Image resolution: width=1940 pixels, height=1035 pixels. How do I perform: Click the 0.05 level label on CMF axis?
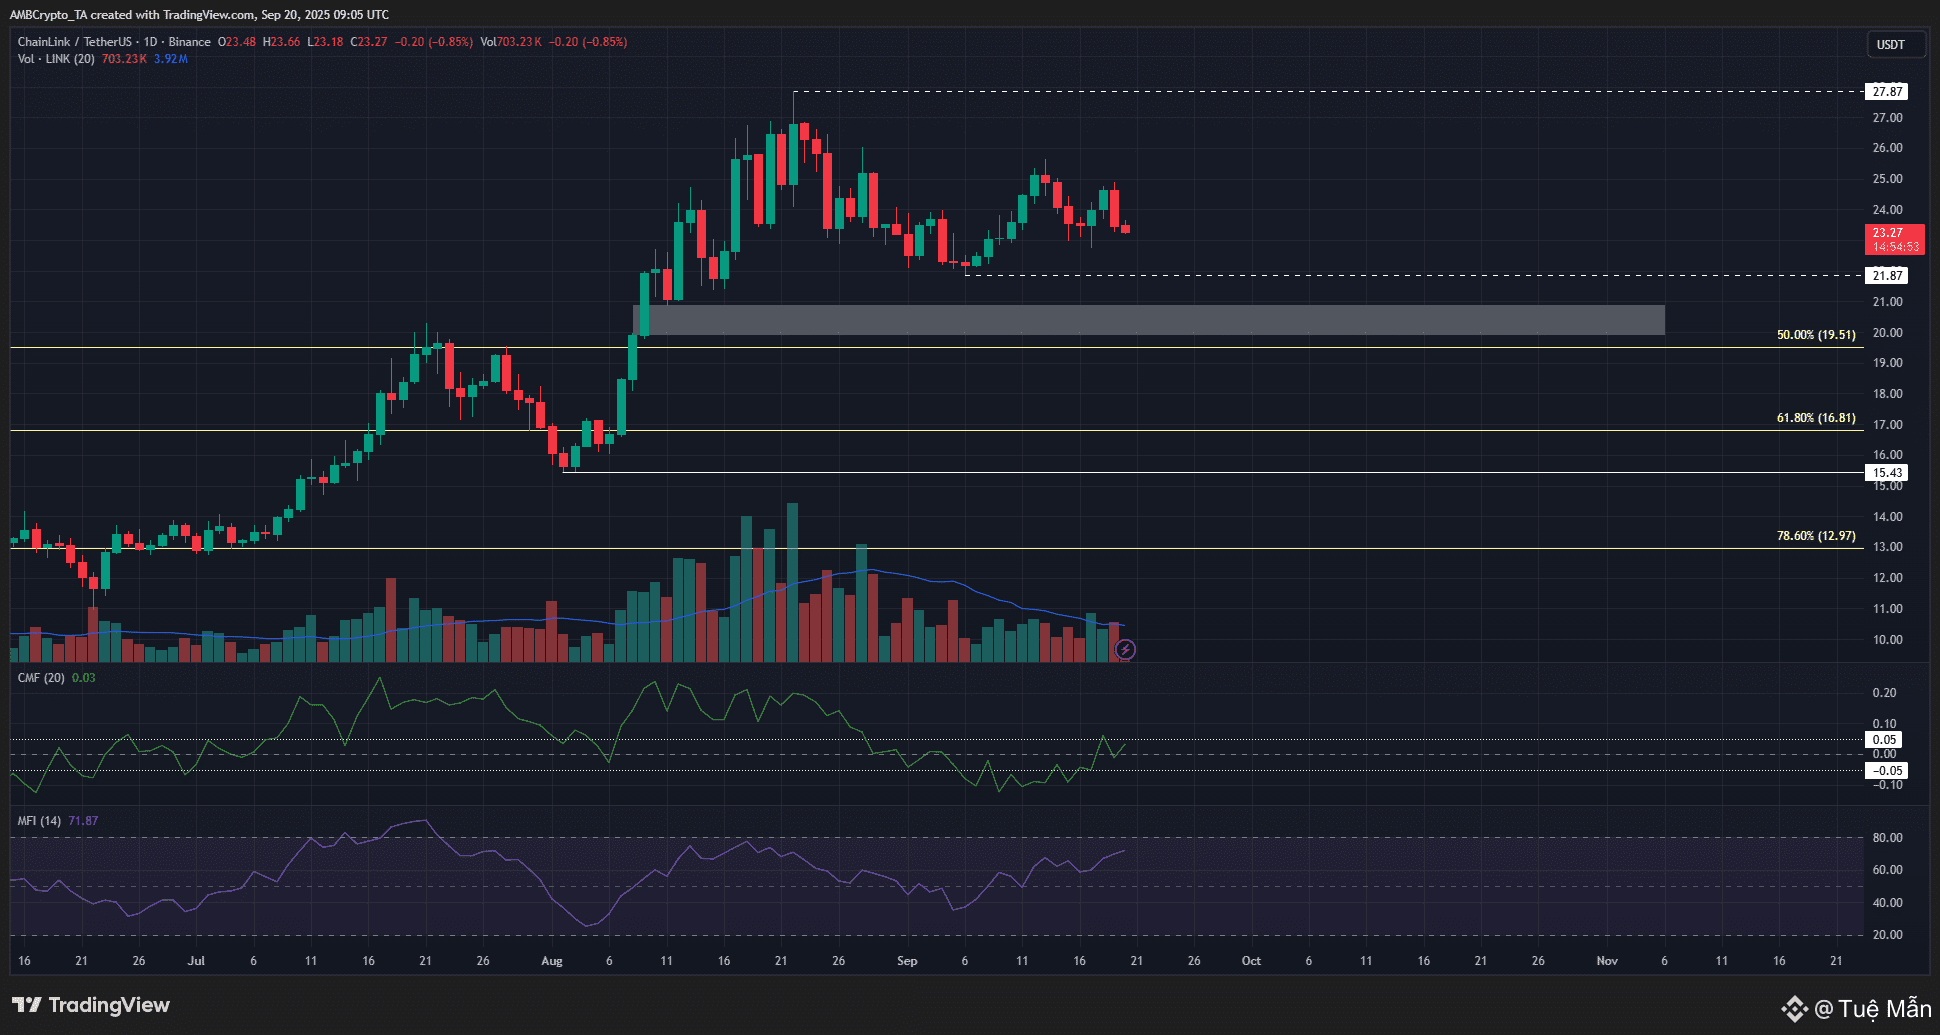click(x=1885, y=740)
